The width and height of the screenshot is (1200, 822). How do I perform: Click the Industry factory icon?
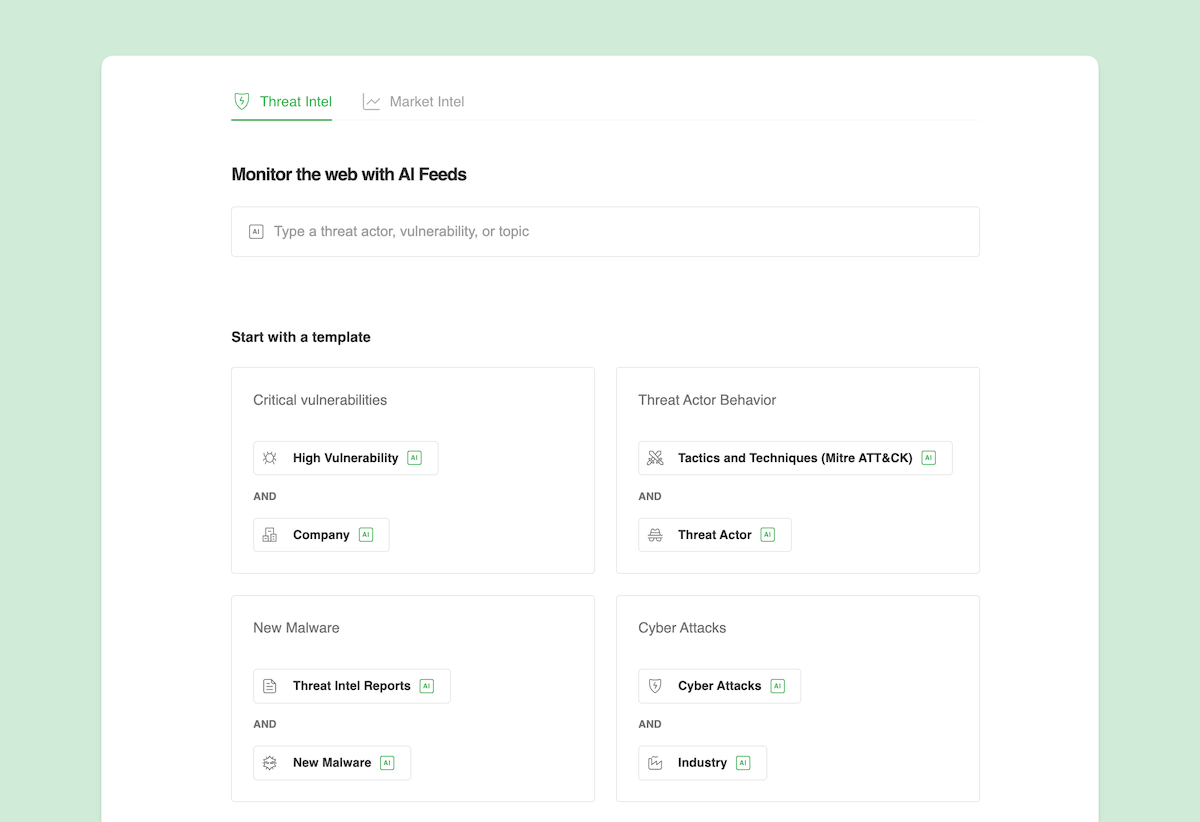click(x=655, y=763)
